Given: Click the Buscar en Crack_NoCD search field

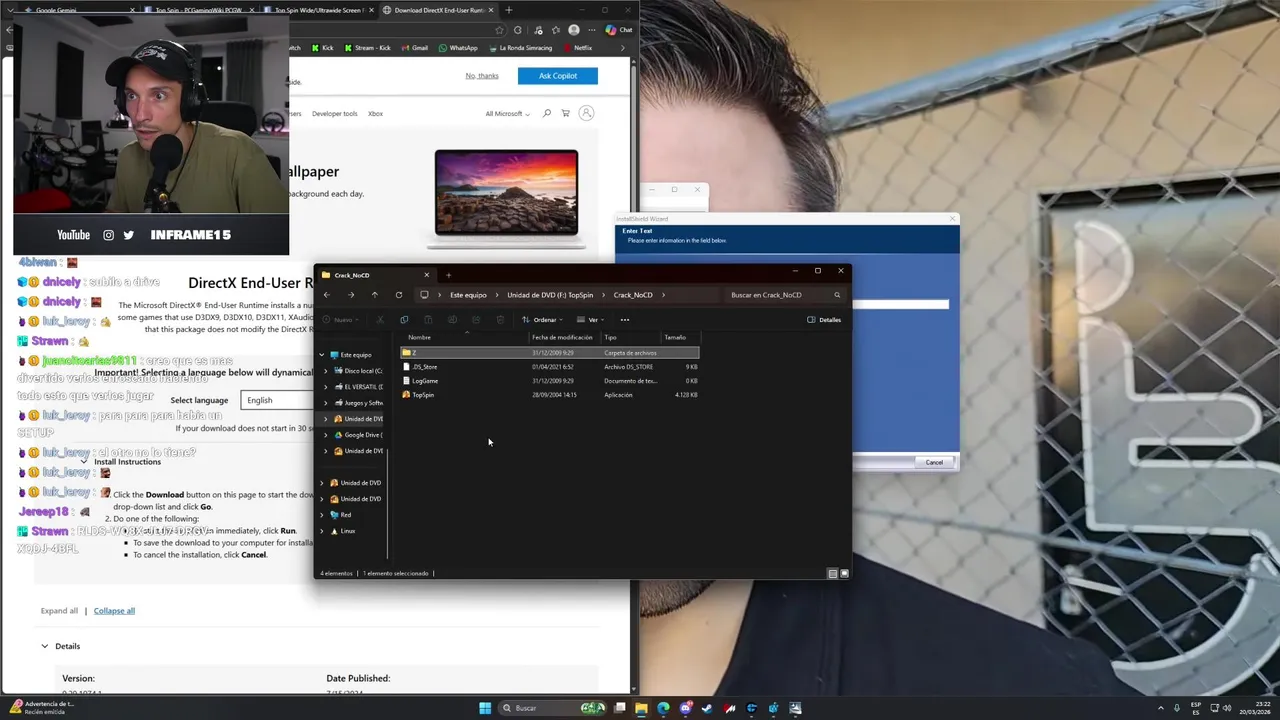Looking at the screenshot, I should point(785,295).
